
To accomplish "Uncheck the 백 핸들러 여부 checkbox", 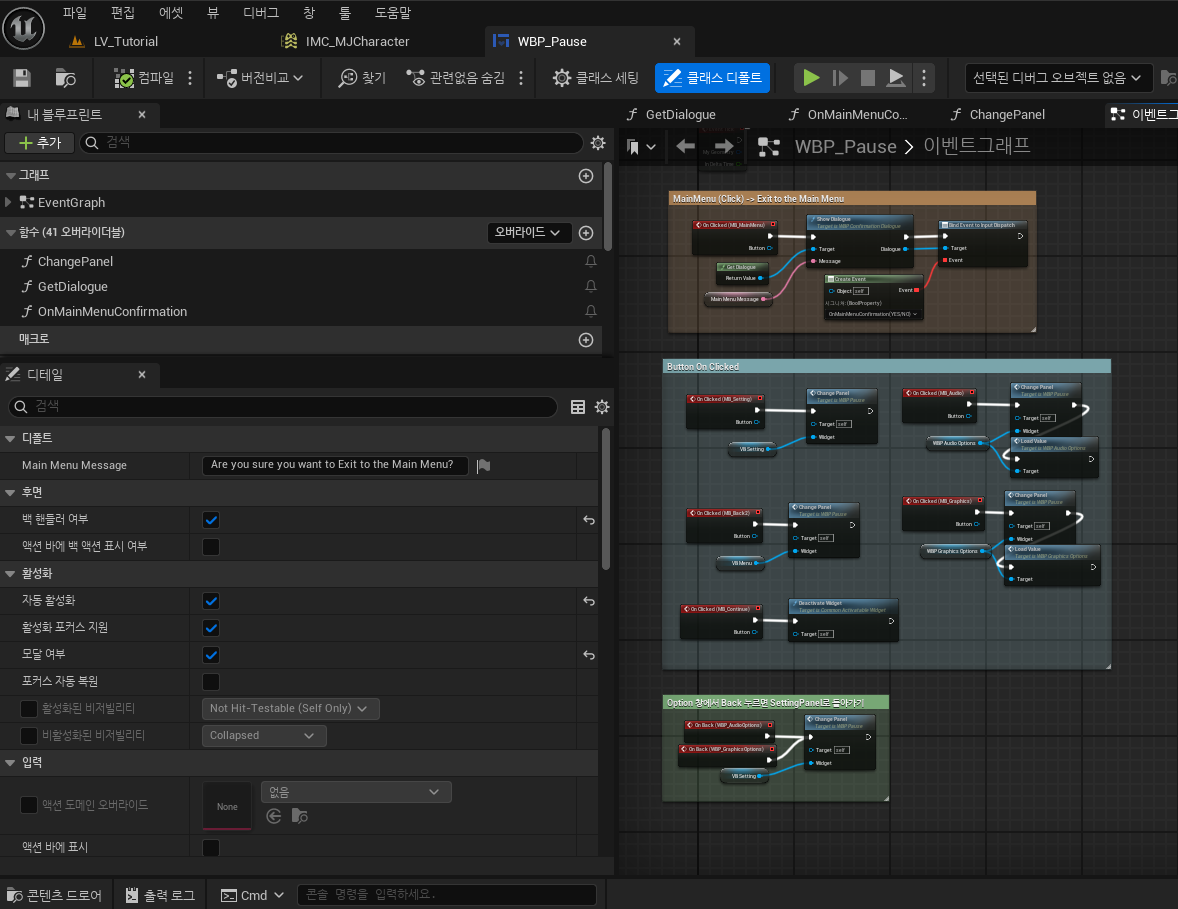I will (x=211, y=520).
